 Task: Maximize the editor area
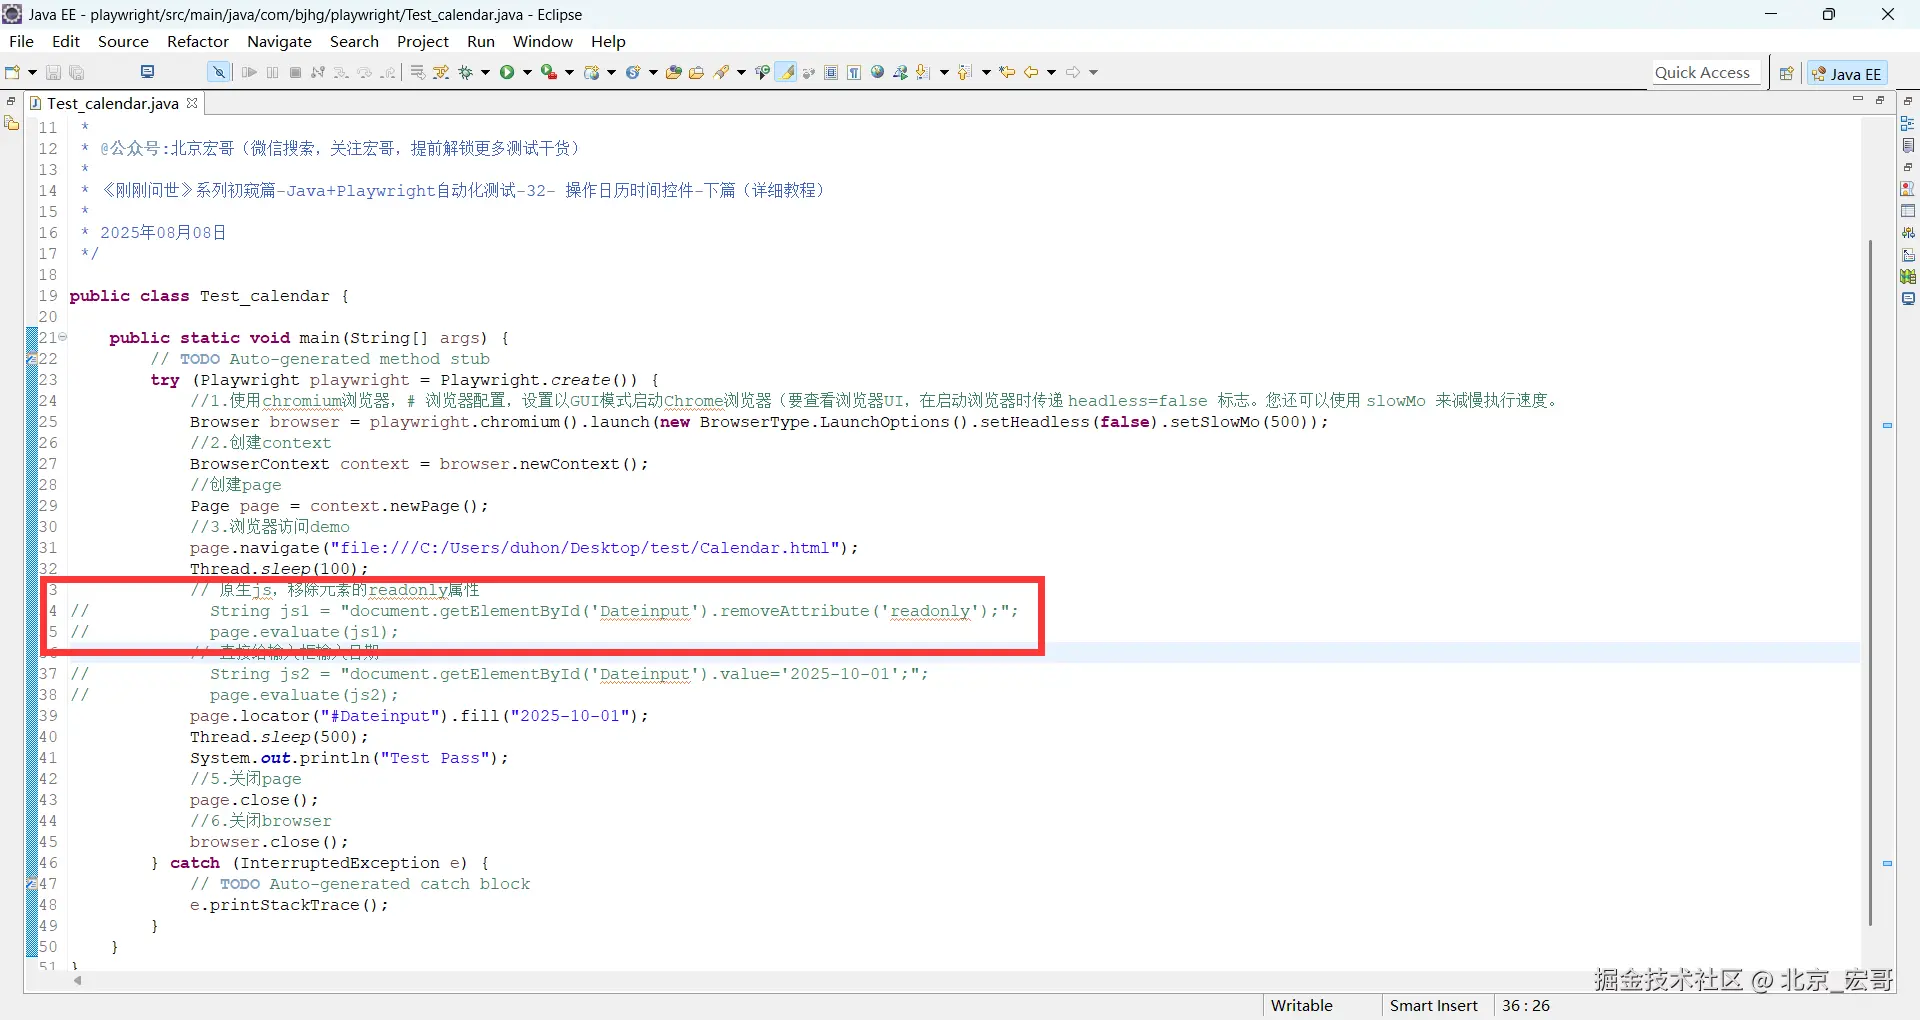(1880, 99)
